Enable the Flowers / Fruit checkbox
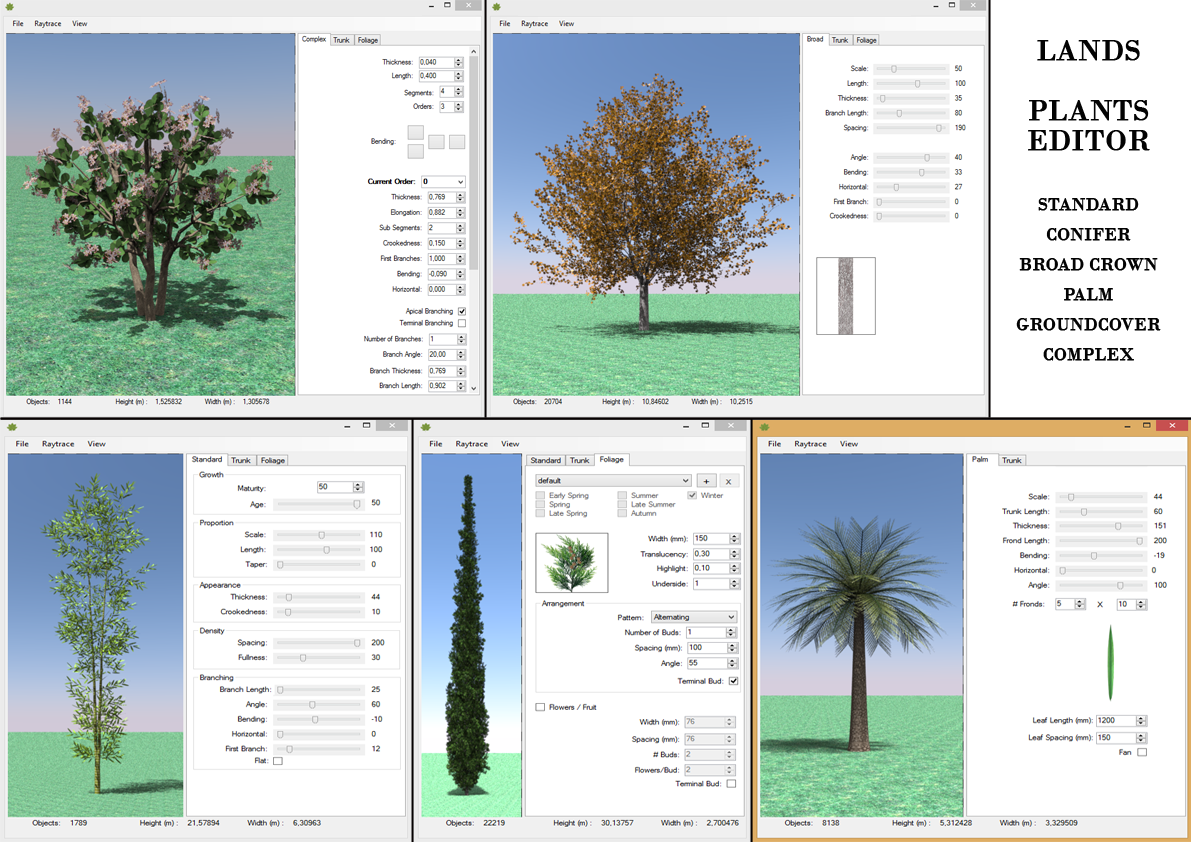This screenshot has width=1191, height=842. (x=540, y=707)
